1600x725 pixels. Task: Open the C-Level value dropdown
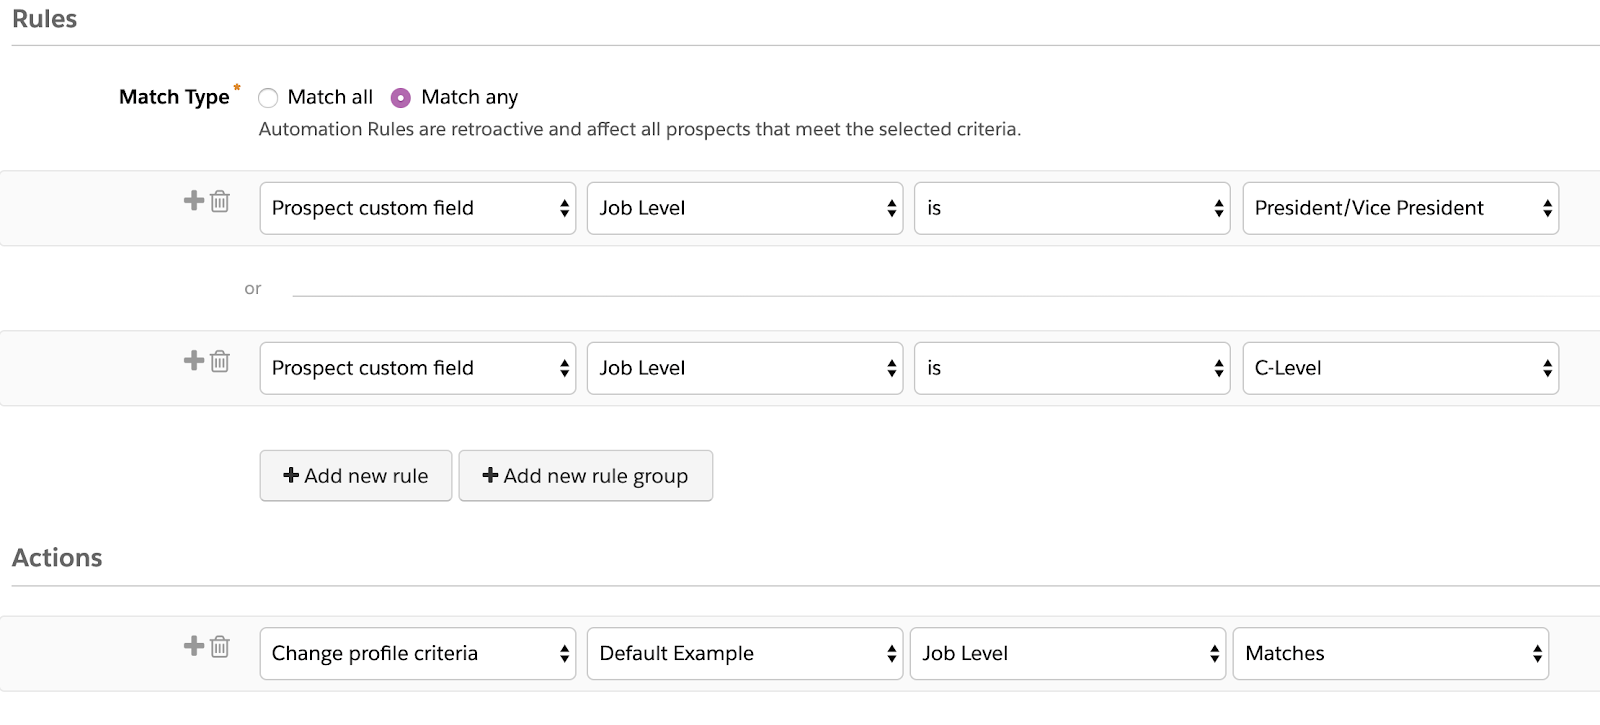1400,368
